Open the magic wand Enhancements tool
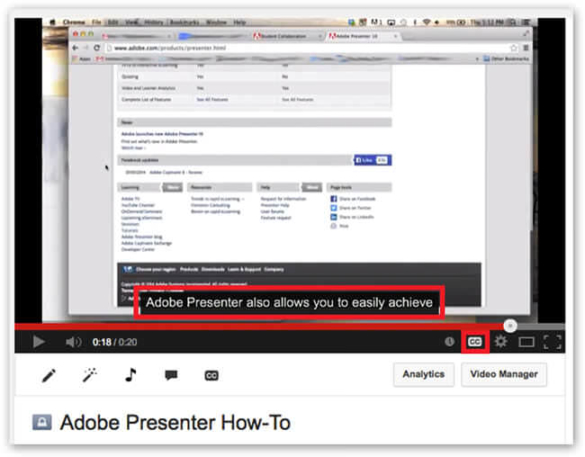This screenshot has width=585, height=457. pyautogui.click(x=90, y=375)
